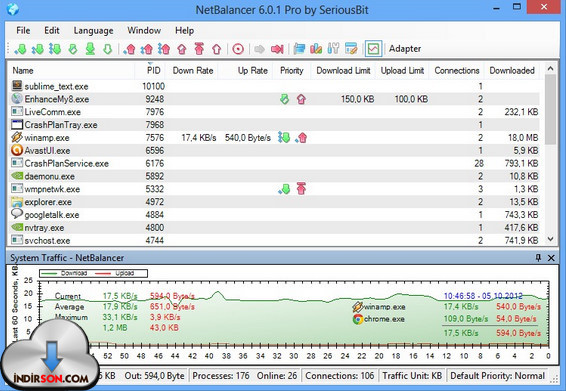The height and width of the screenshot is (391, 566).
Task: Set low download priority with first green arrow
Action: [21, 49]
